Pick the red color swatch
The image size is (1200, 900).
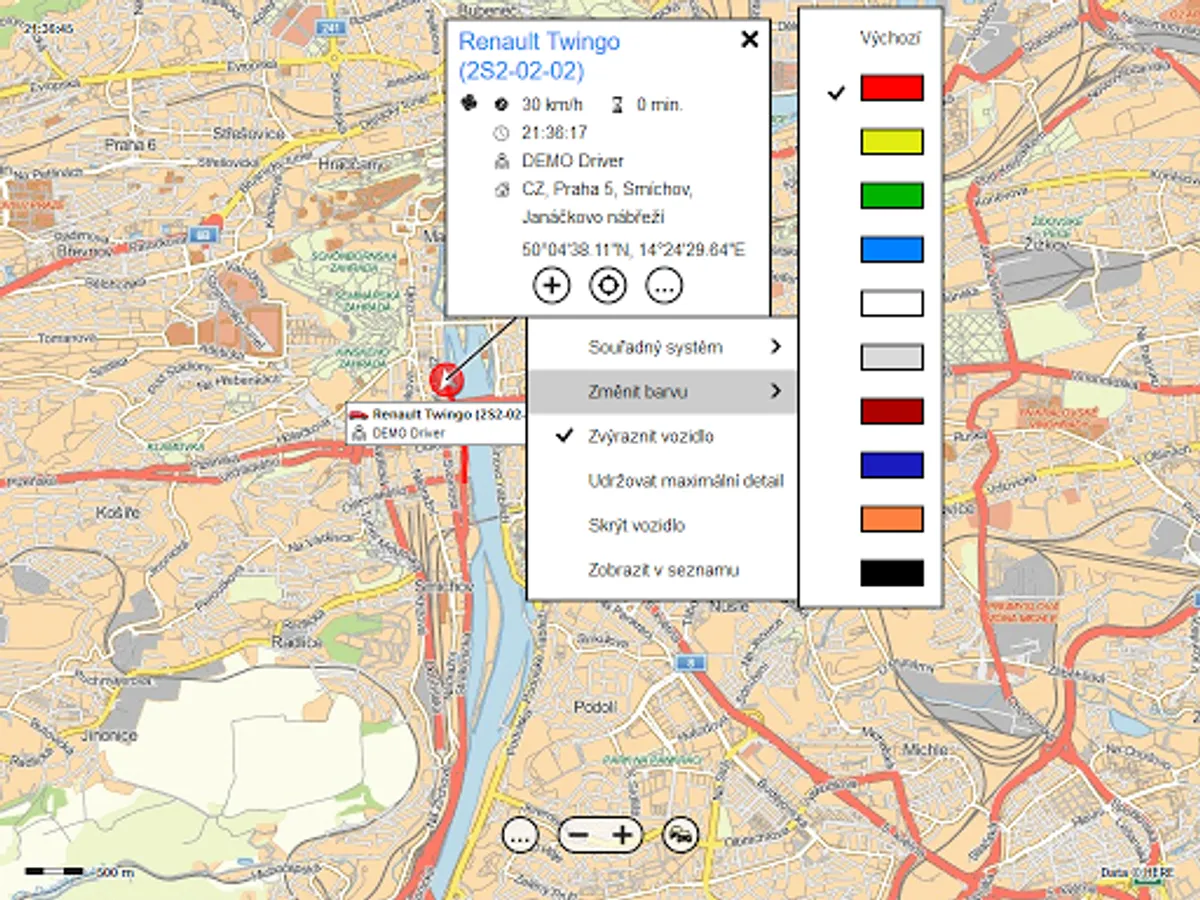pos(892,88)
